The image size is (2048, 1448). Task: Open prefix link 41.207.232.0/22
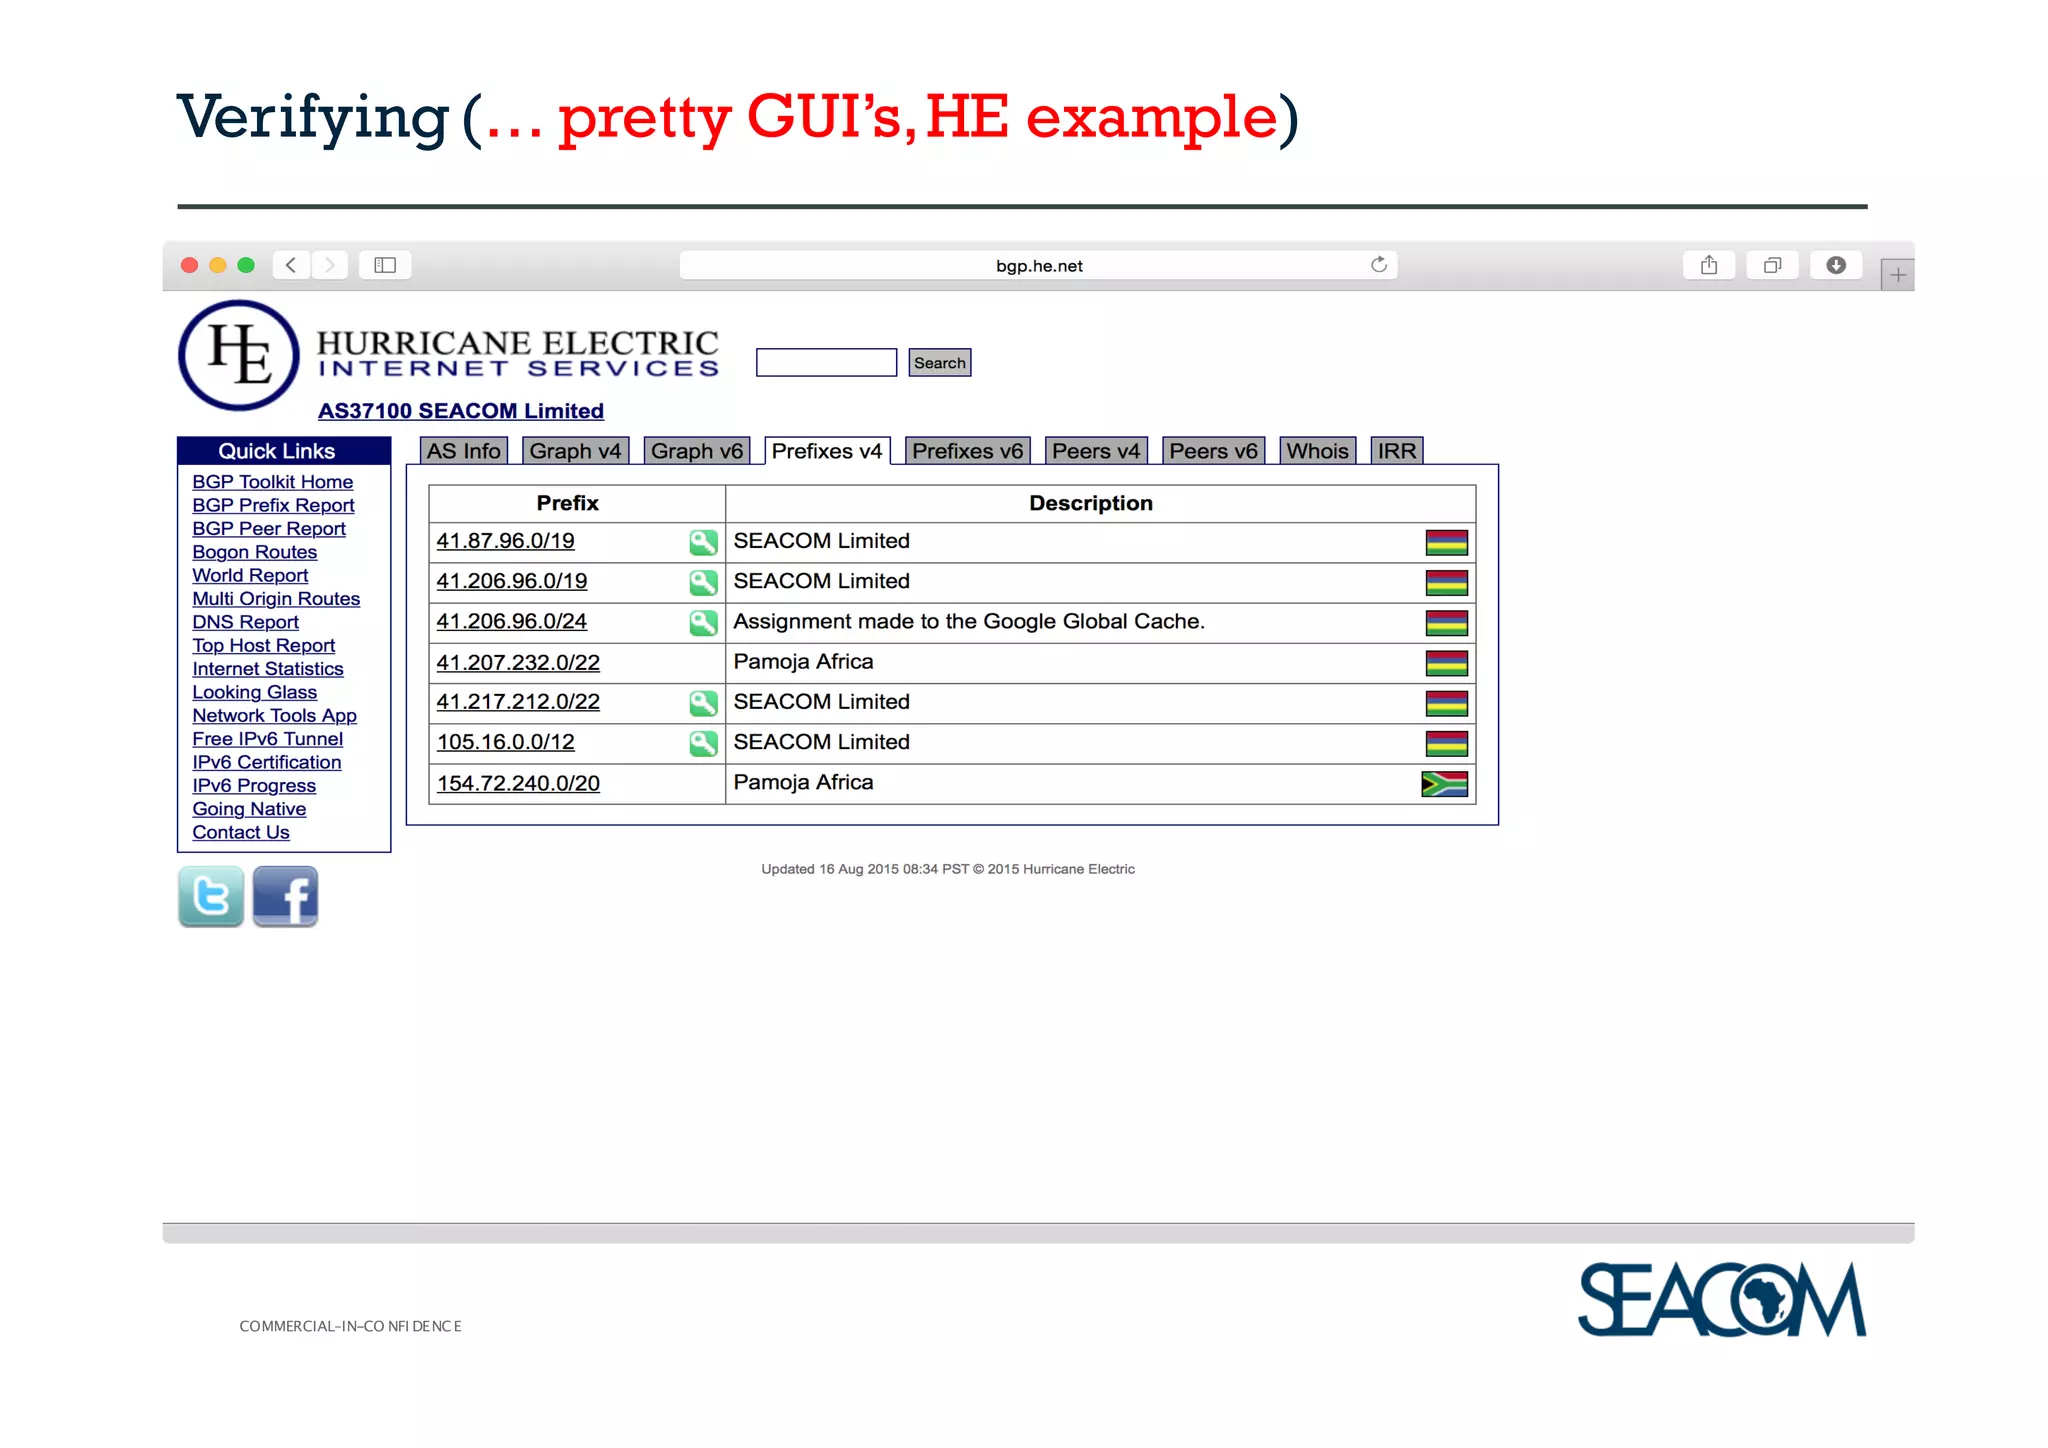tap(518, 662)
